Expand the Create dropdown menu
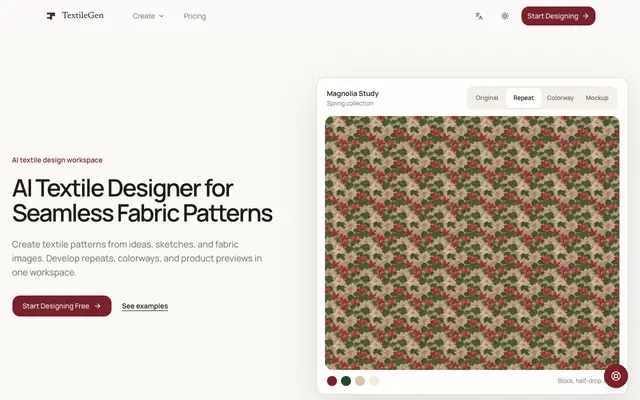The height and width of the screenshot is (400, 640). [x=148, y=16]
